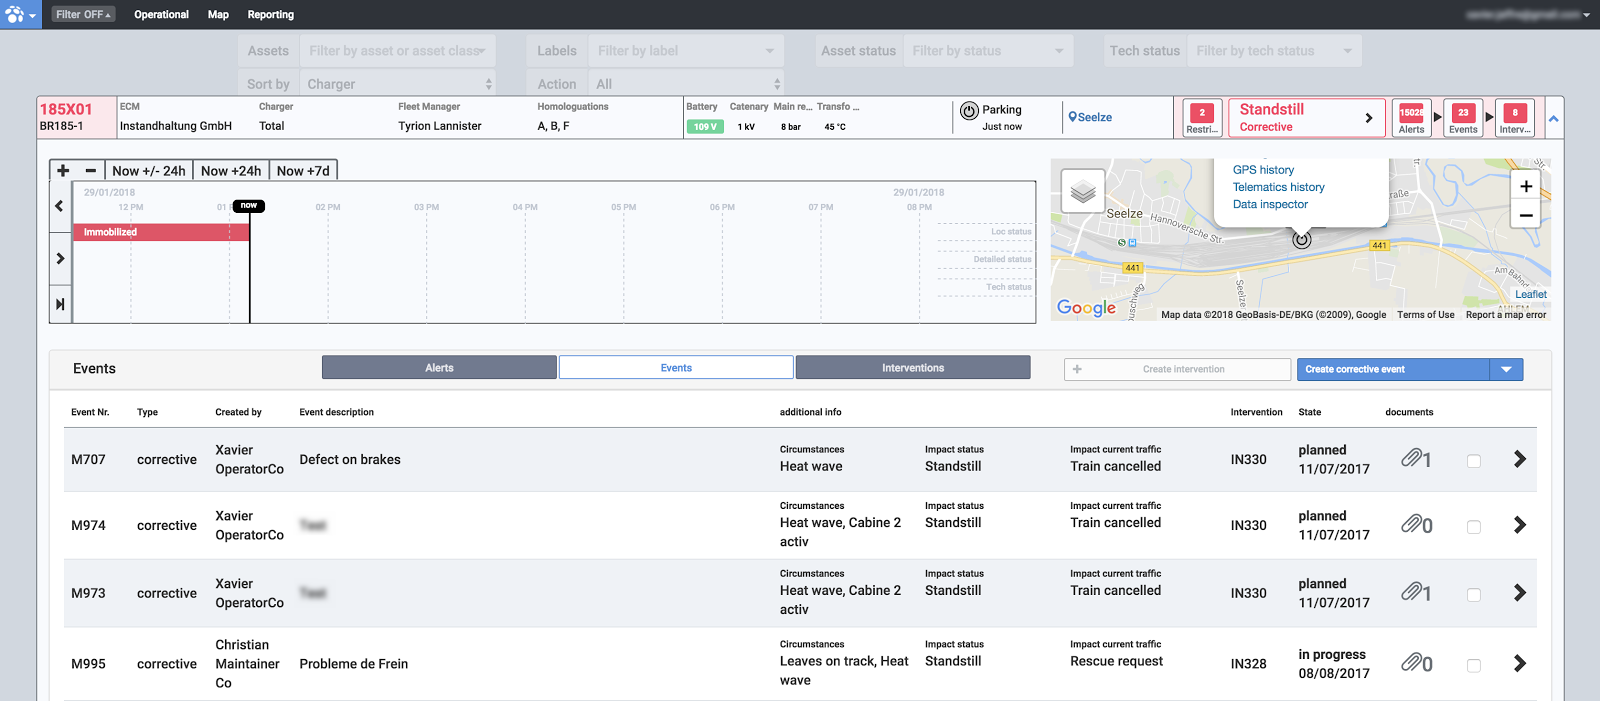Check the box for event M995
The image size is (1600, 701).
1473,665
